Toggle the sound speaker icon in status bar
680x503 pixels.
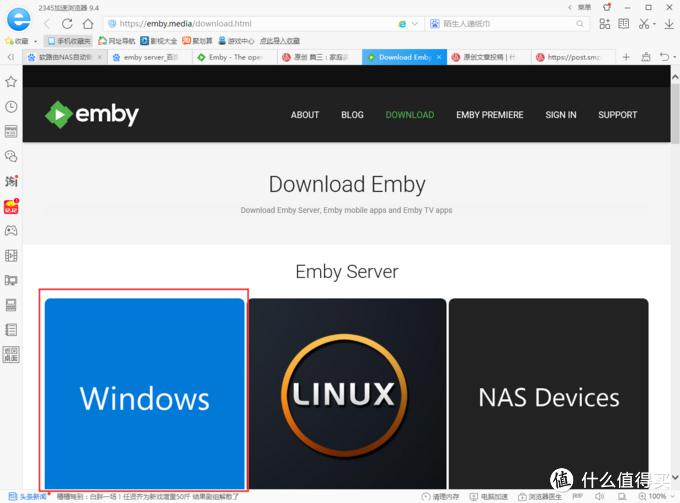point(600,496)
